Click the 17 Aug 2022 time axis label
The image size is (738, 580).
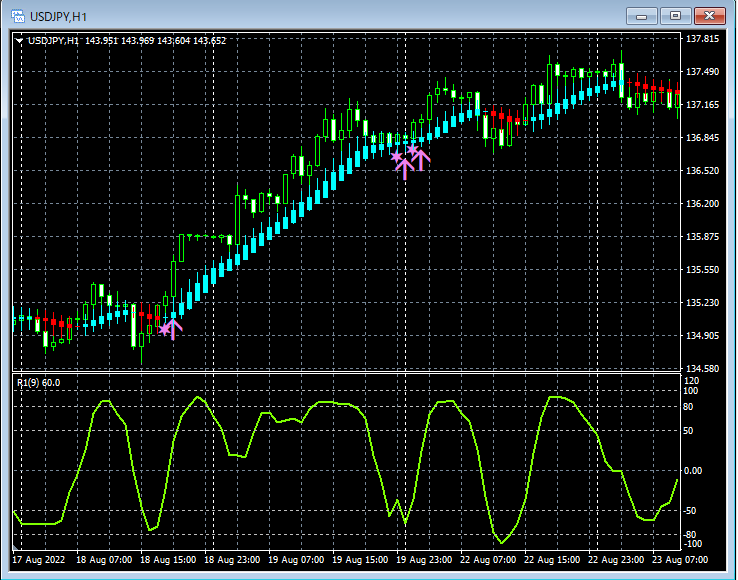coord(41,560)
